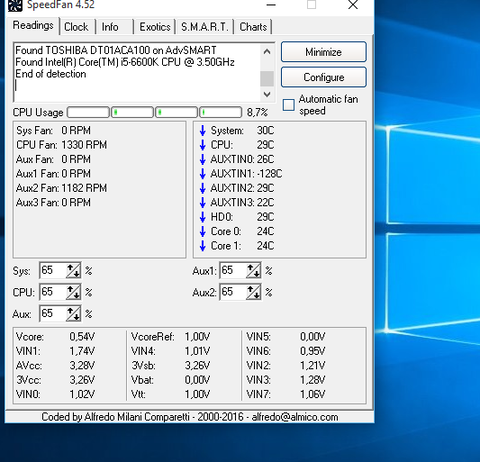
Task: Click the VIN3 1,28V reading
Action: pyautogui.click(x=286, y=380)
